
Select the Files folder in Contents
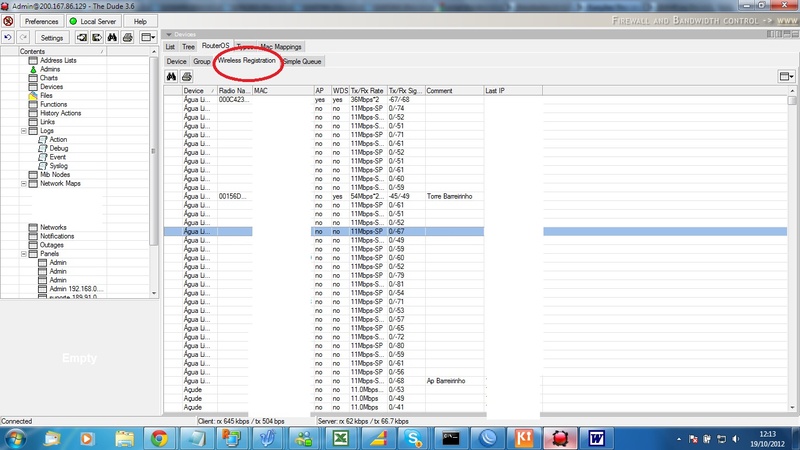coord(33,95)
